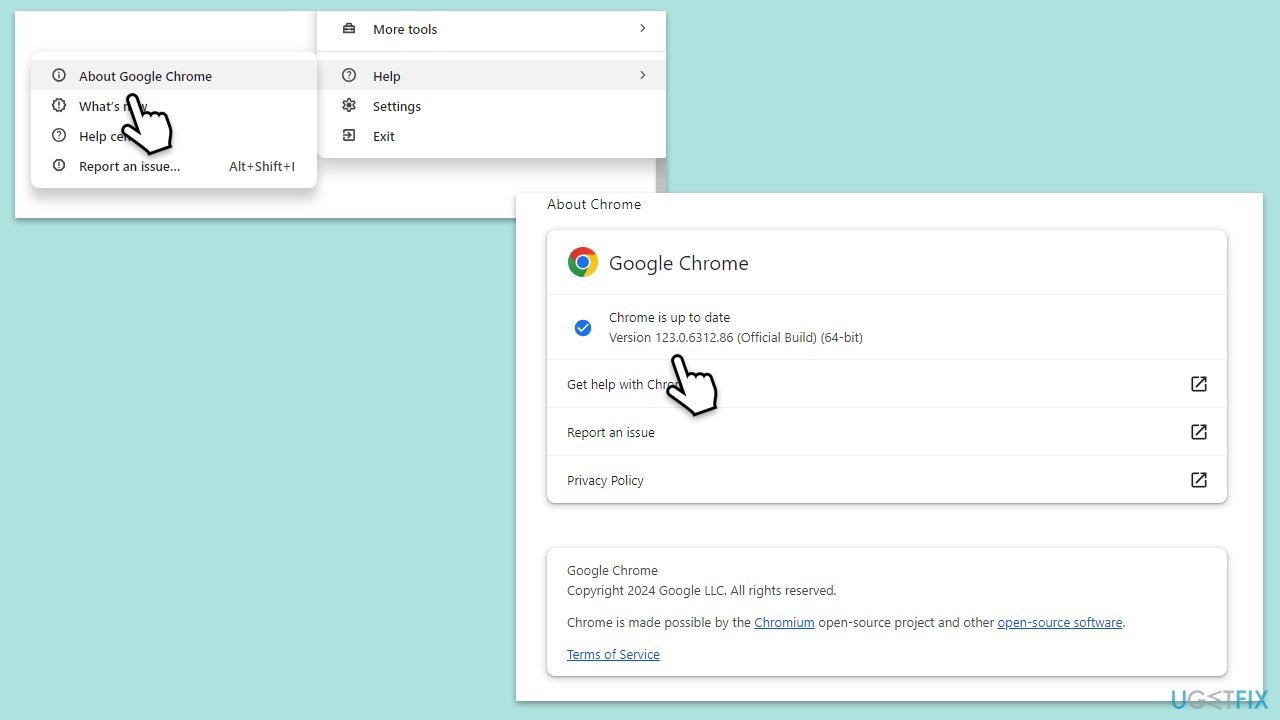Screen dimensions: 1280x720
Task: Click the More tools toolbox icon
Action: click(x=349, y=29)
